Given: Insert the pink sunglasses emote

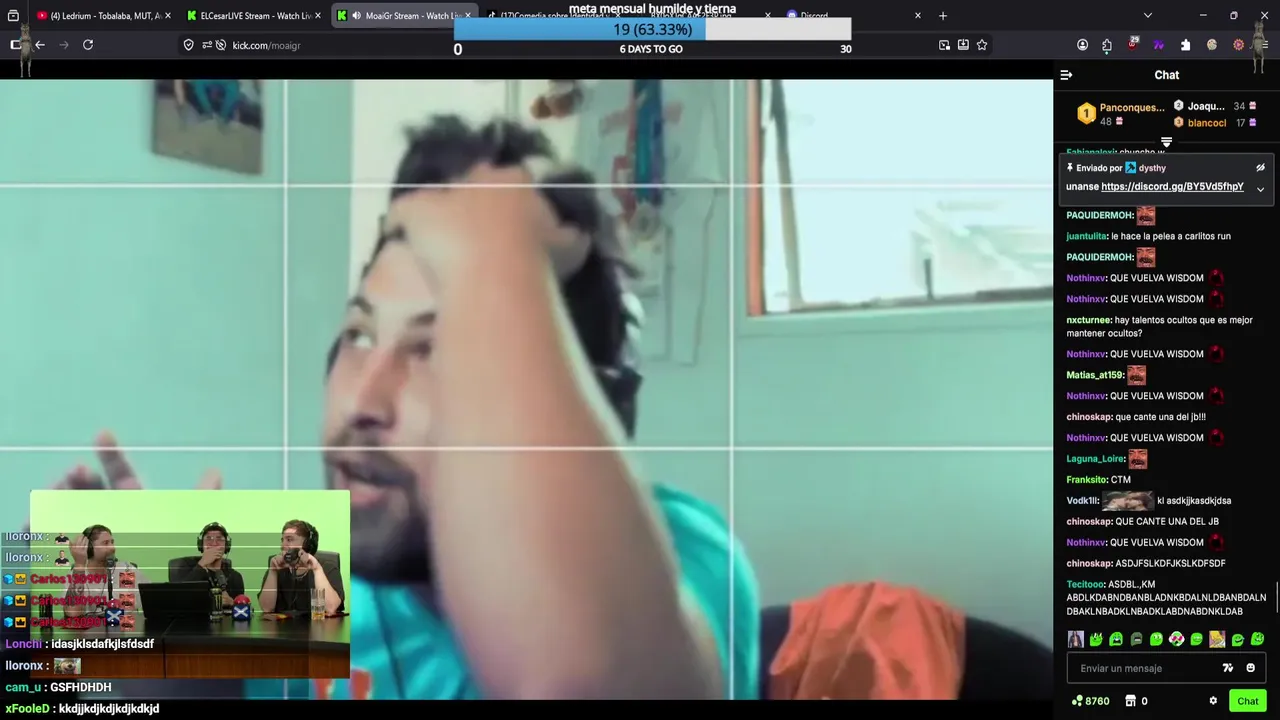Looking at the screenshot, I should (1177, 639).
